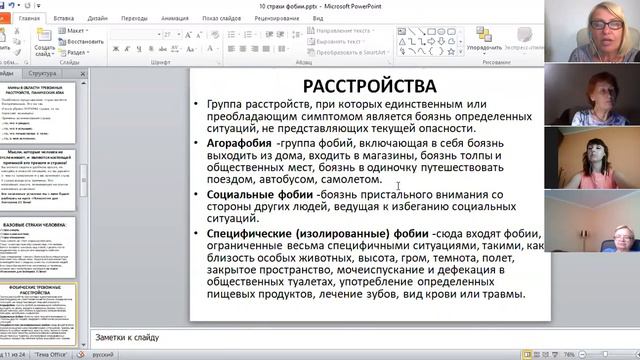Viewport: 640px width, 360px height.
Task: Click the Format Painter brush icon
Action: click(x=17, y=52)
